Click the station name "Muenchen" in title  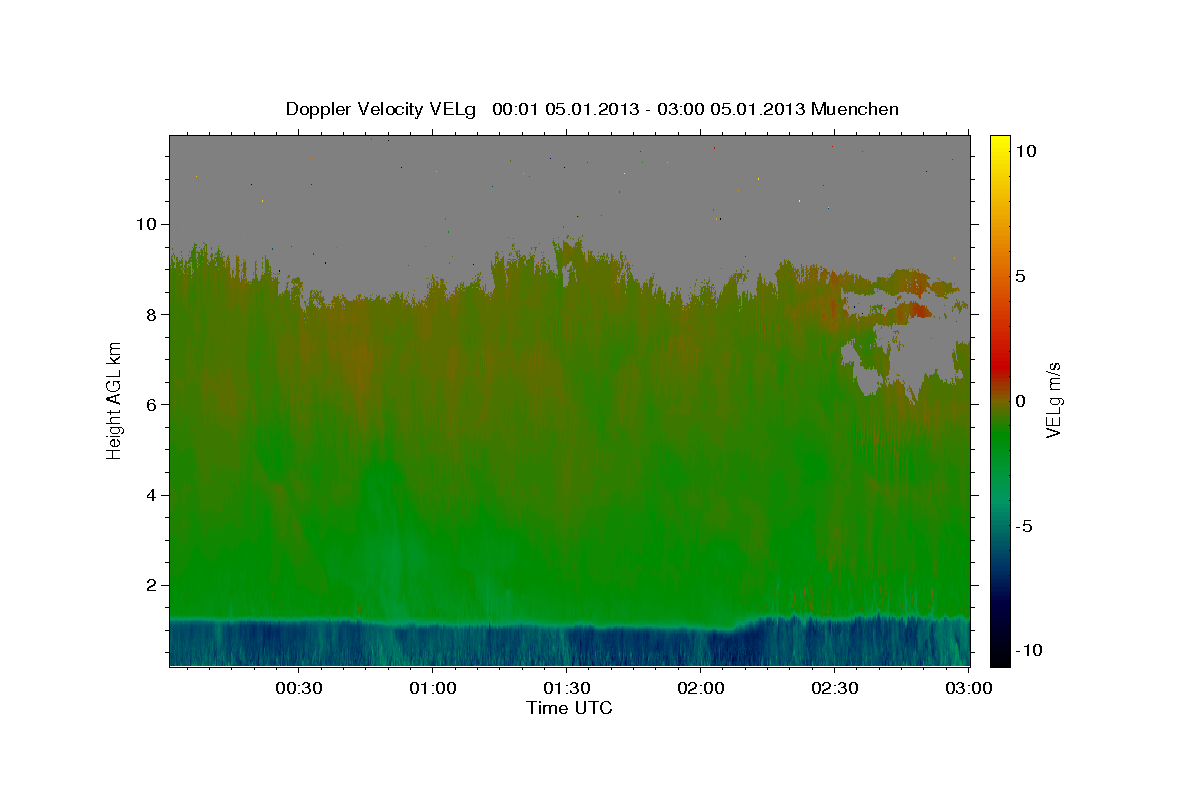(856, 109)
